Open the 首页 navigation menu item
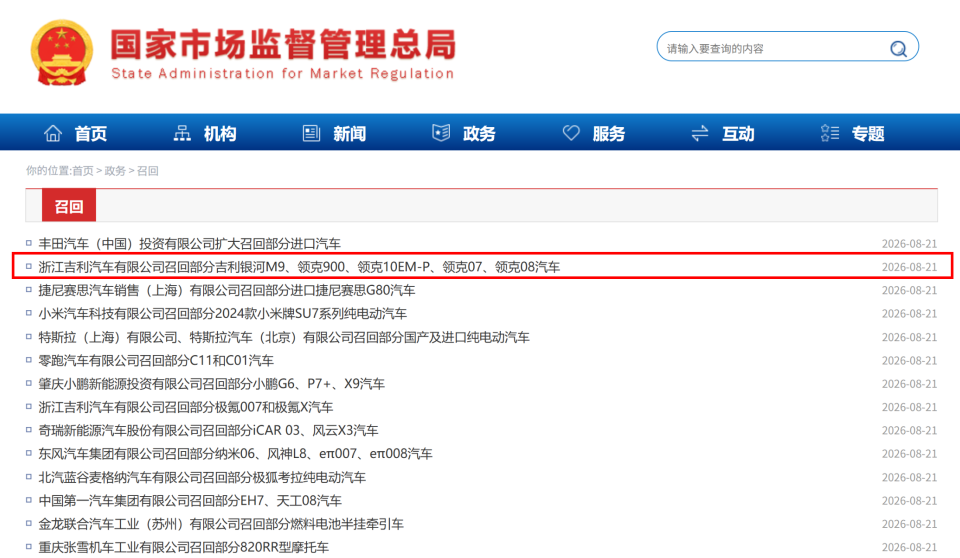 pos(91,134)
